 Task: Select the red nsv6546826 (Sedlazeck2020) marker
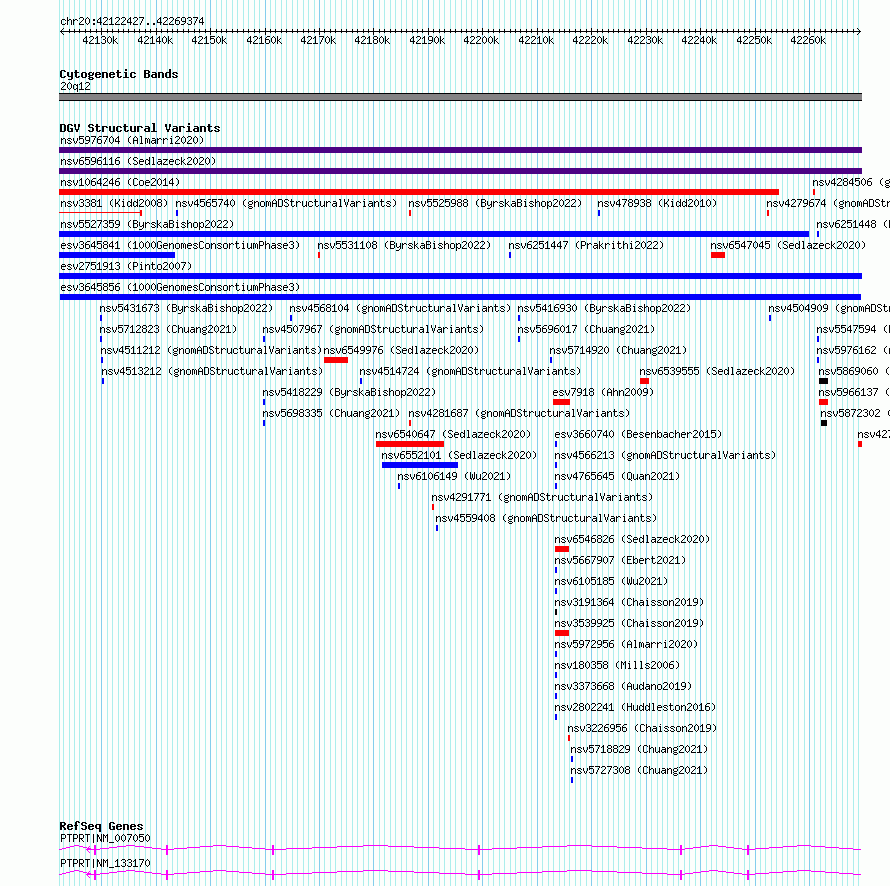coord(562,549)
